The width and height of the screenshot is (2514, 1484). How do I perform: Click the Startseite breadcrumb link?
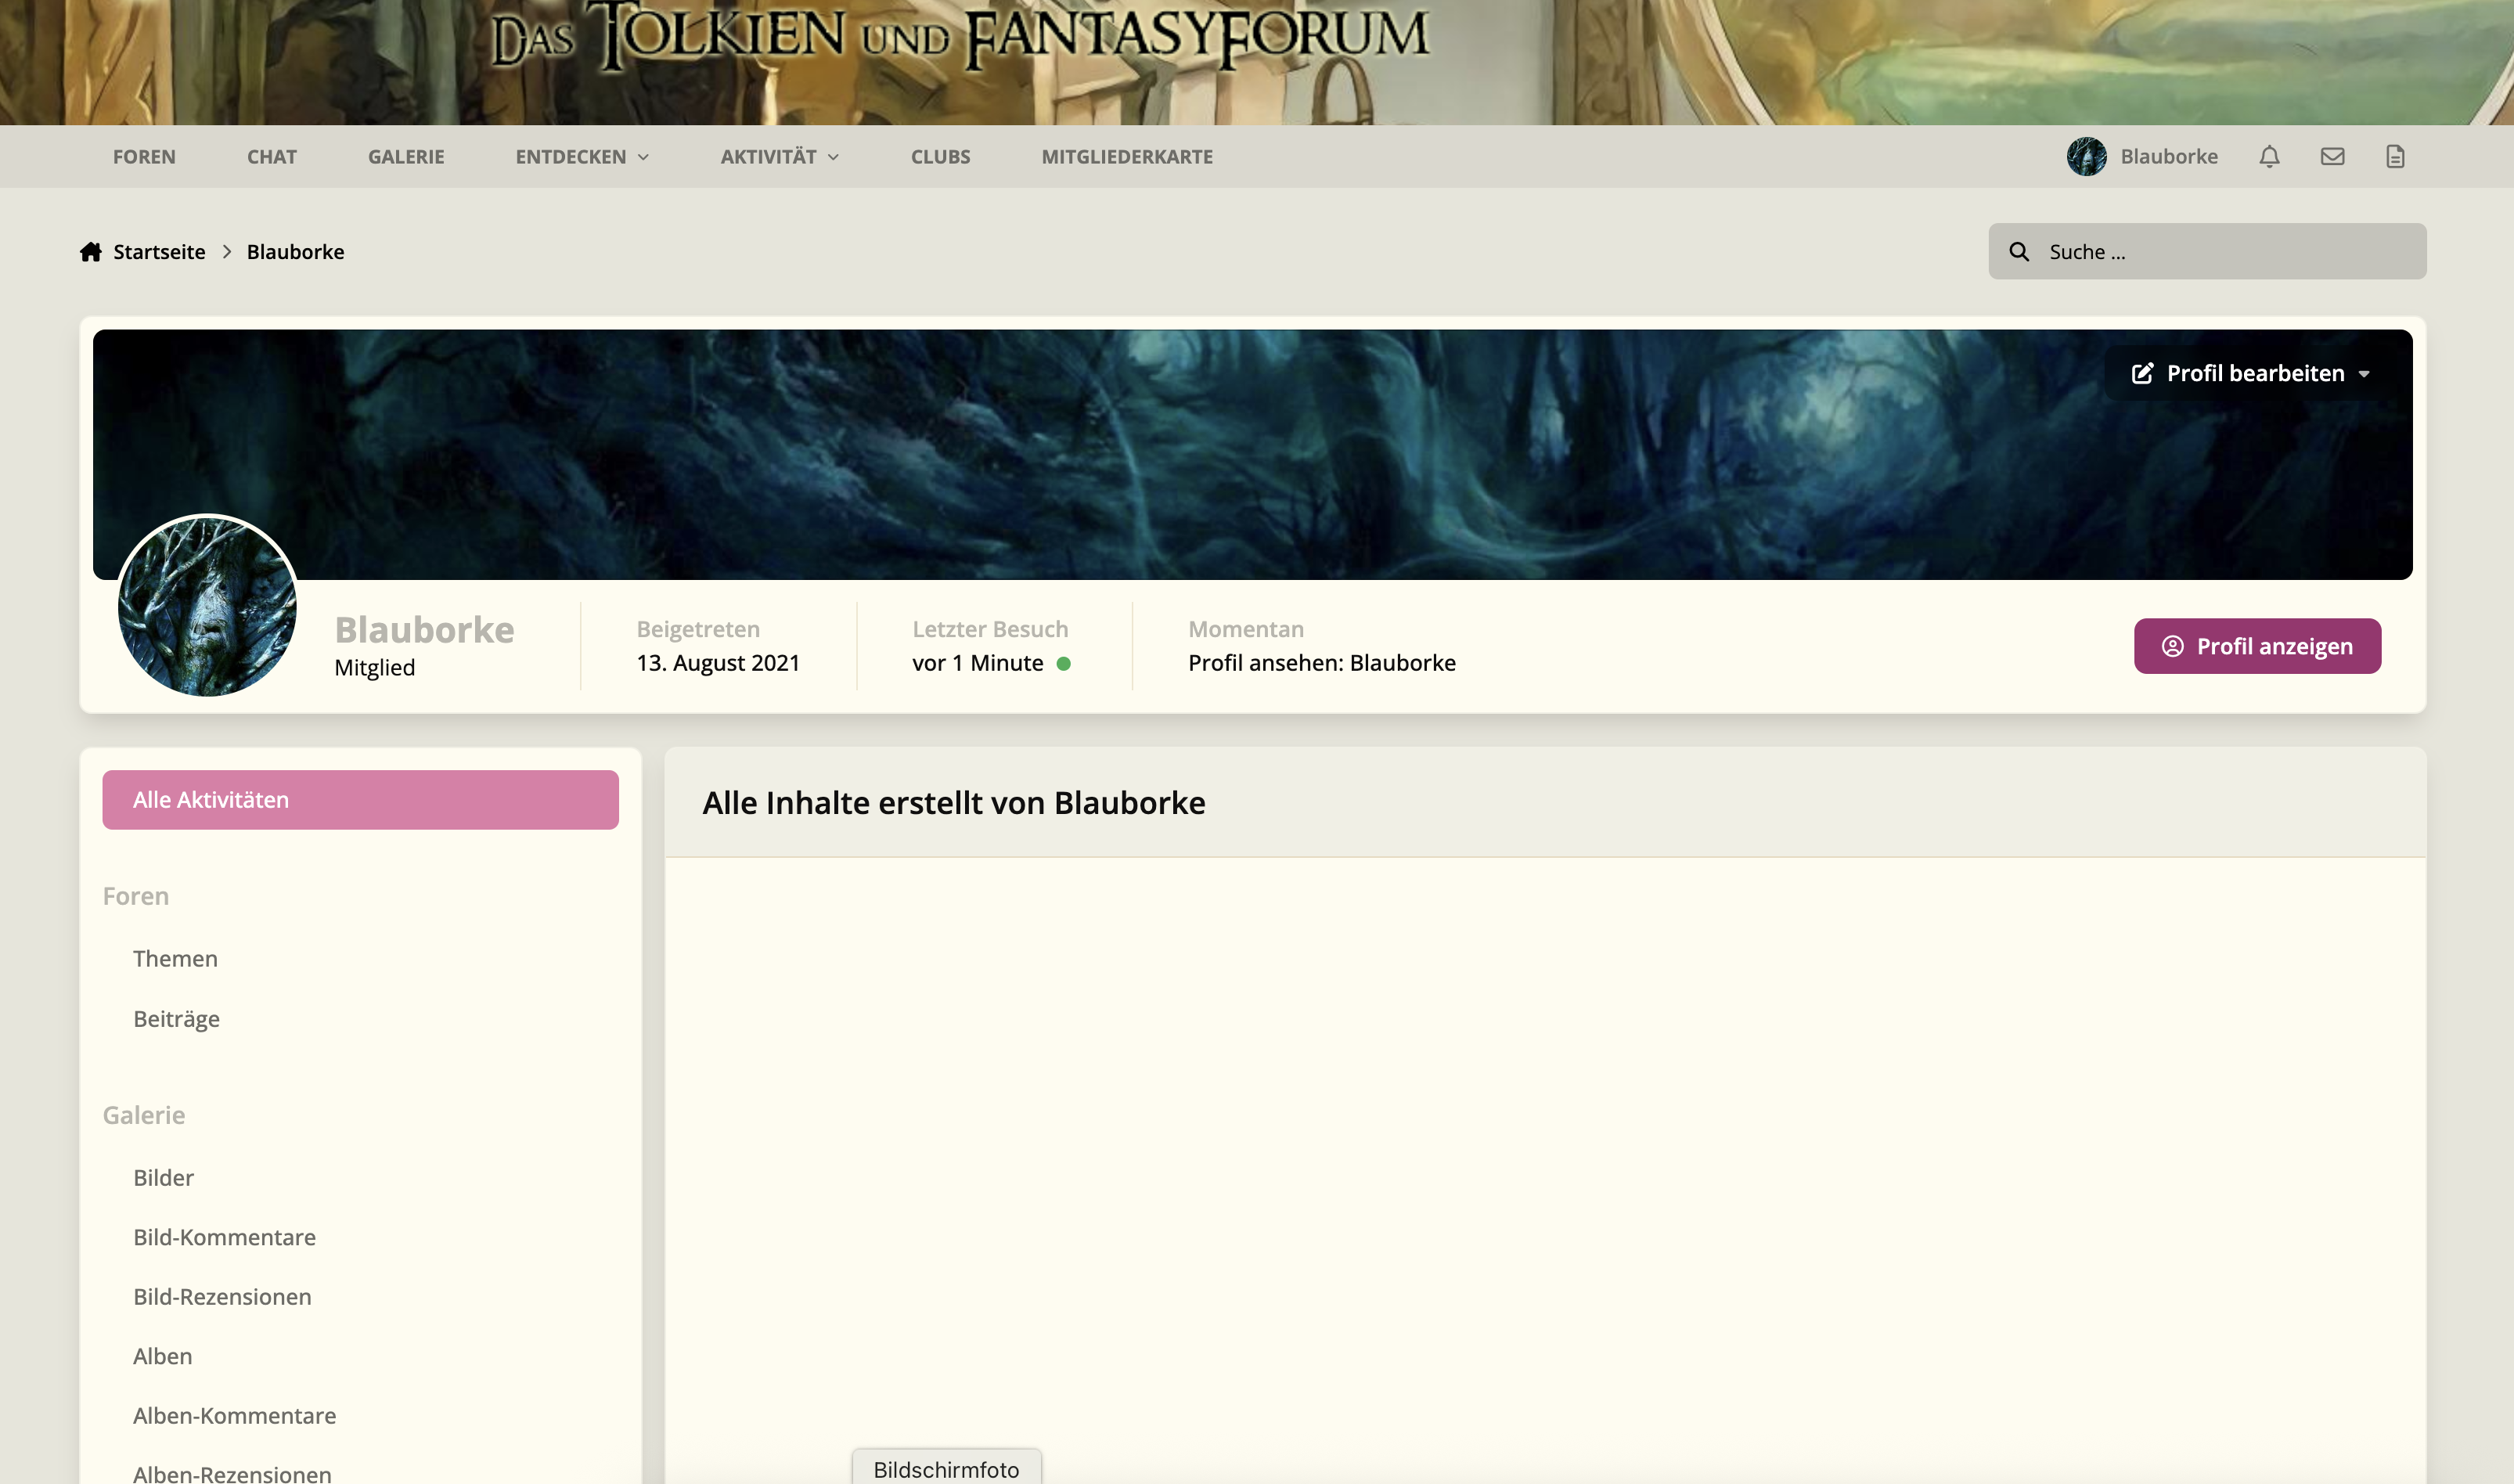click(159, 252)
